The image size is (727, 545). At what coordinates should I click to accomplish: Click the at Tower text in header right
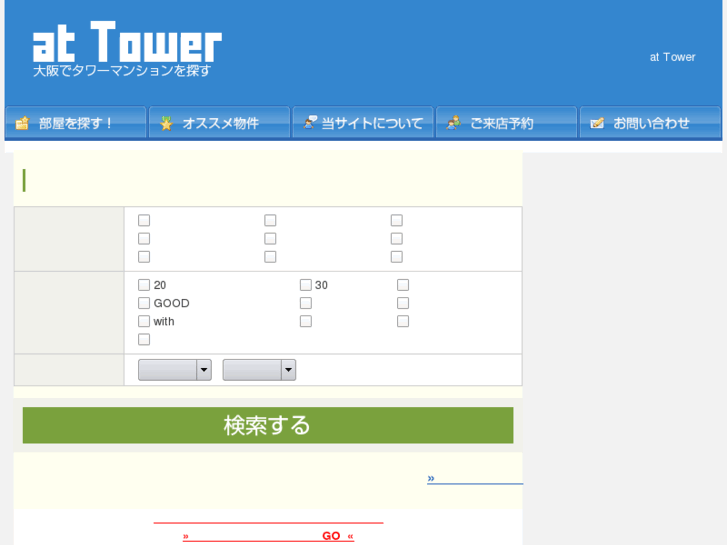[672, 57]
